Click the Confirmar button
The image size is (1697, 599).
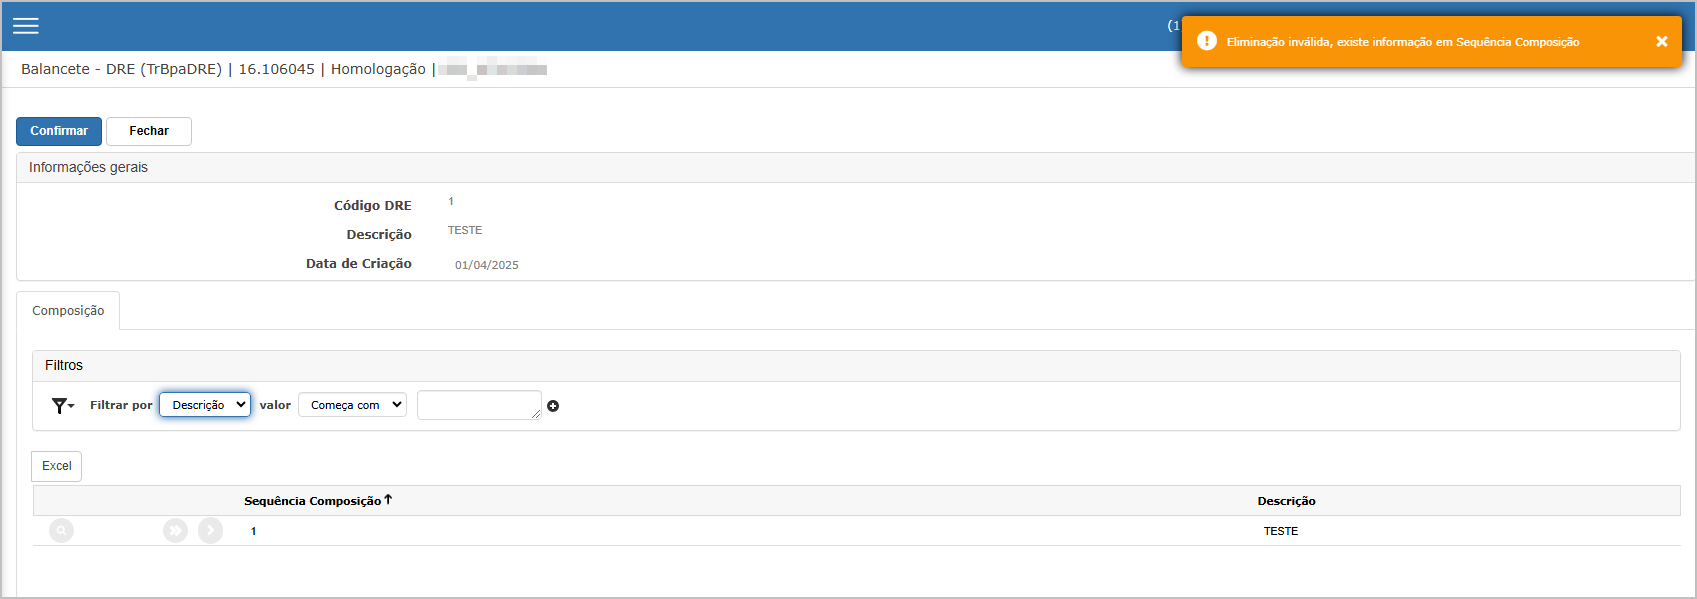click(59, 131)
